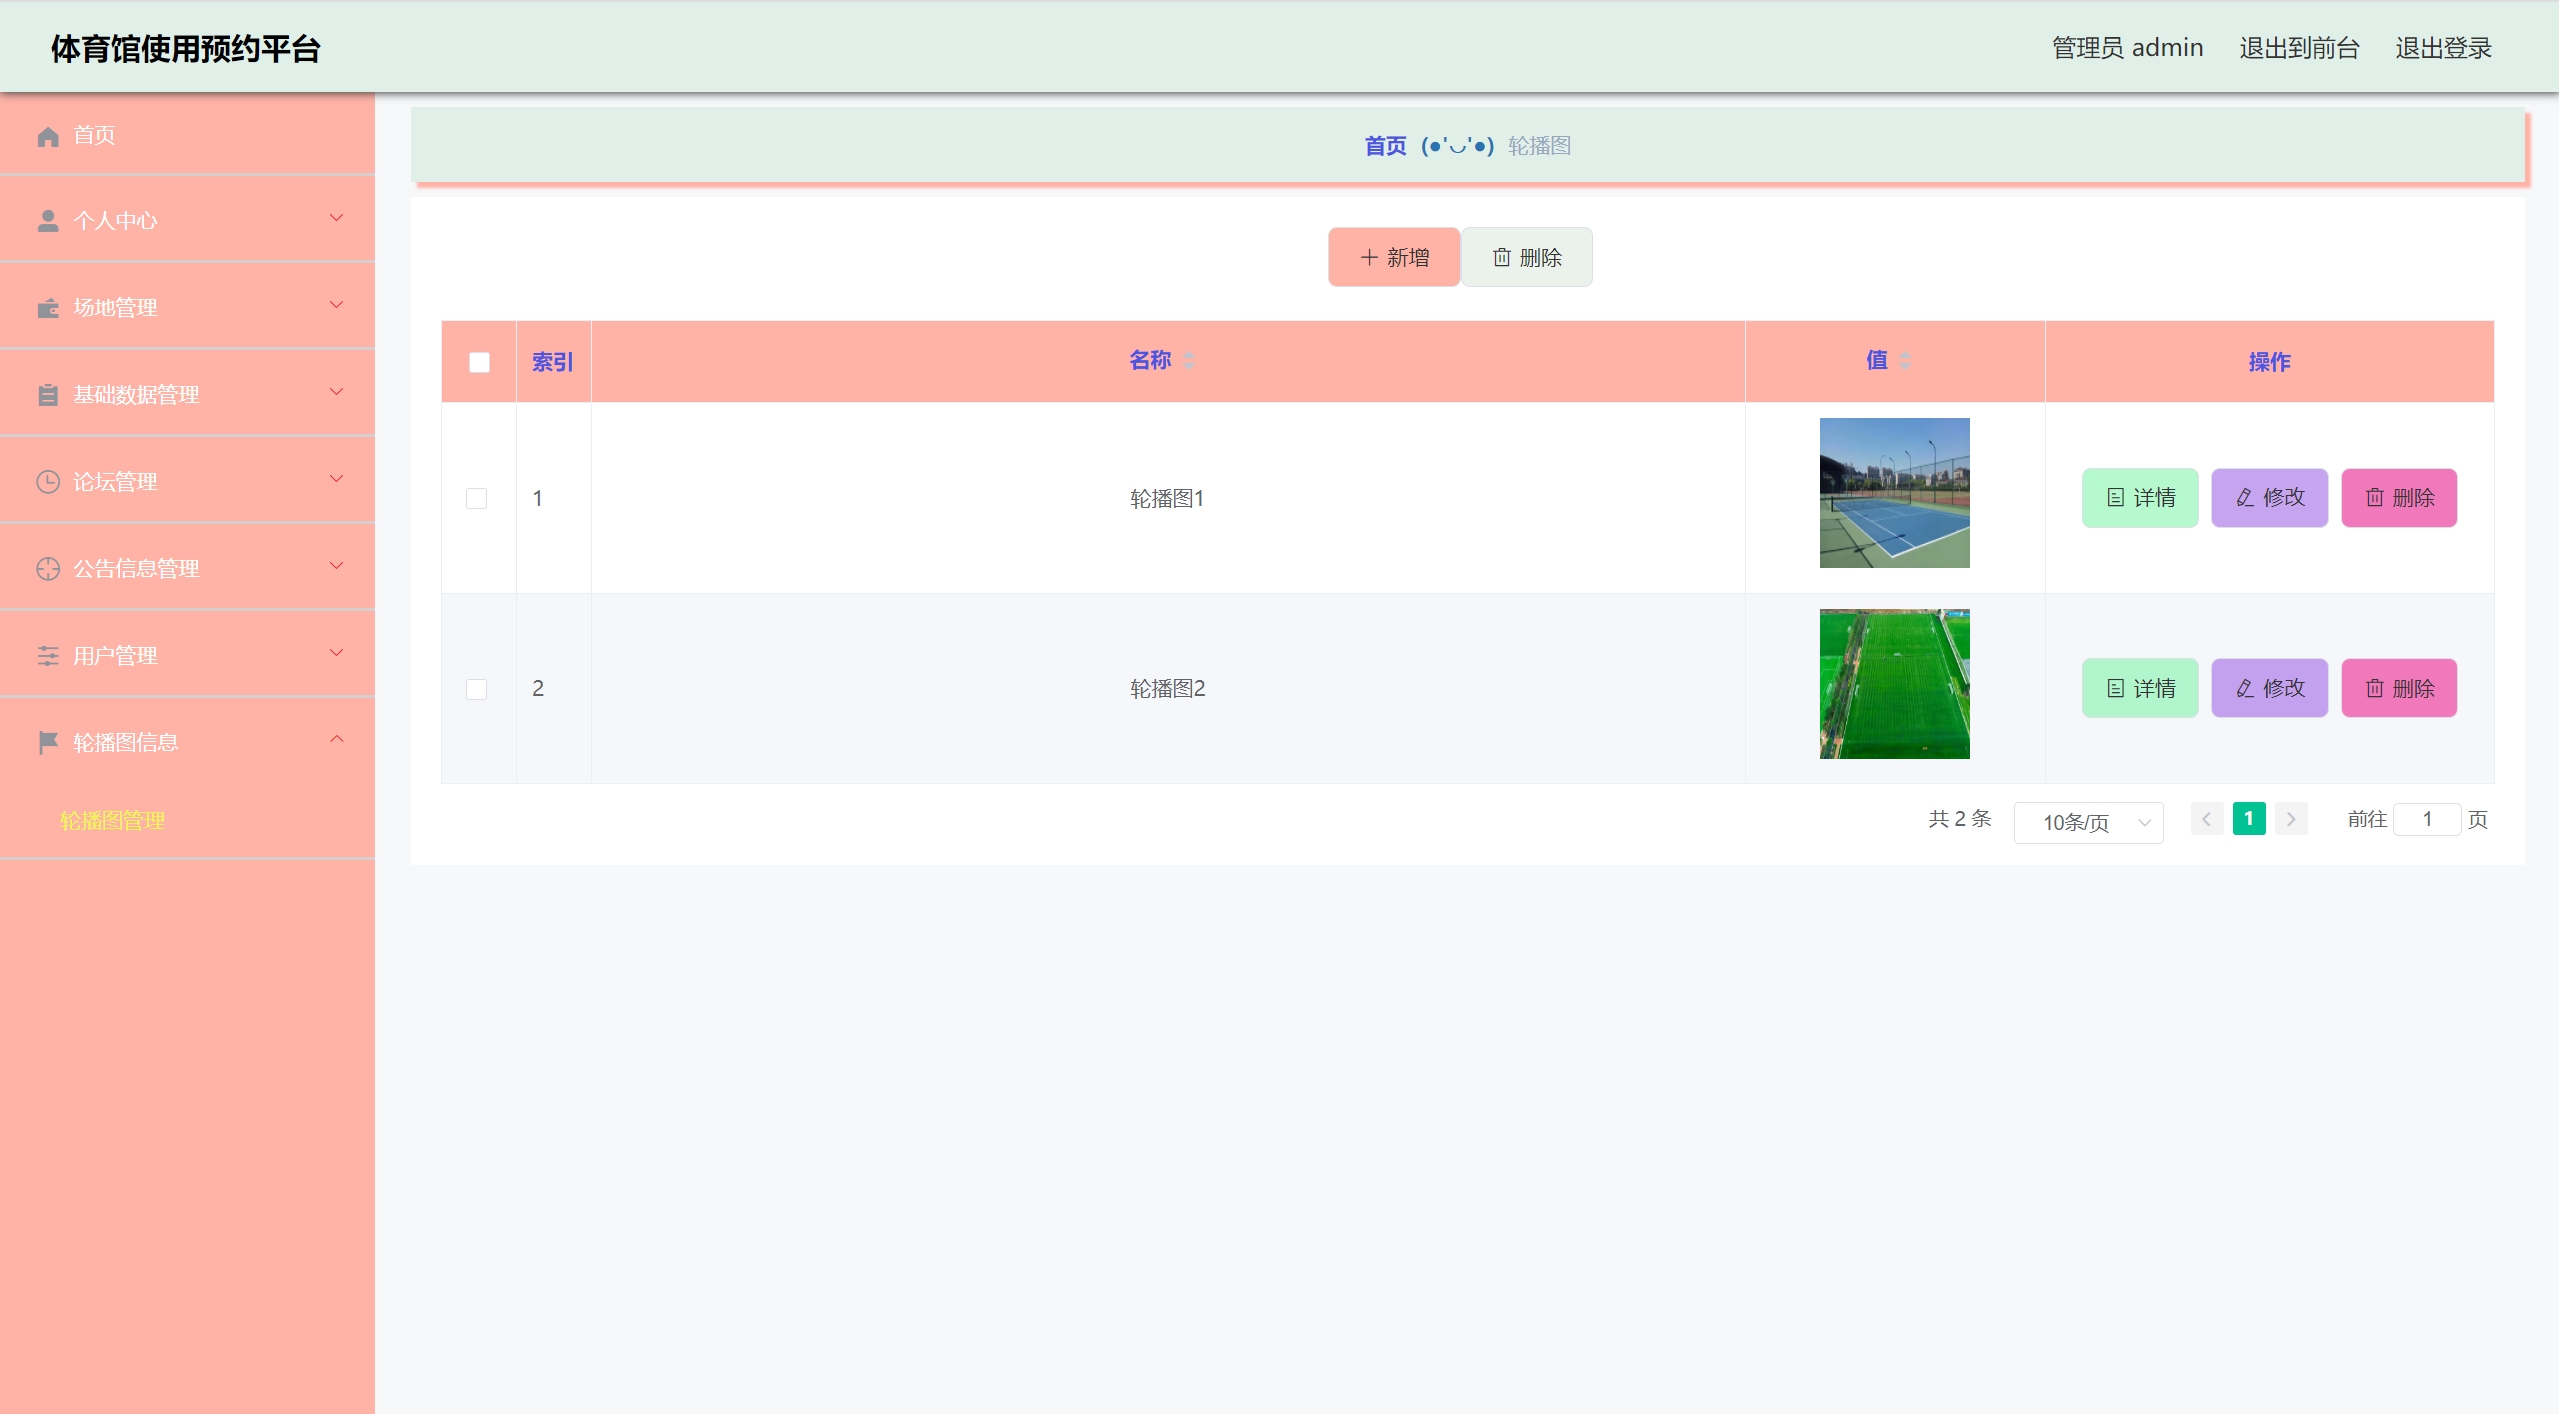Viewport: 2559px width, 1414px height.
Task: Click the flag icon for 轮播图信息
Action: coord(48,742)
